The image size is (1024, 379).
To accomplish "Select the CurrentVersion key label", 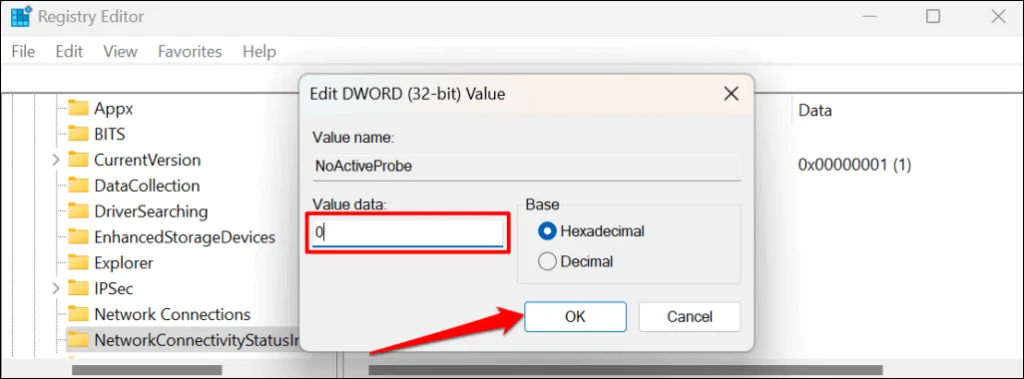I will tap(147, 159).
